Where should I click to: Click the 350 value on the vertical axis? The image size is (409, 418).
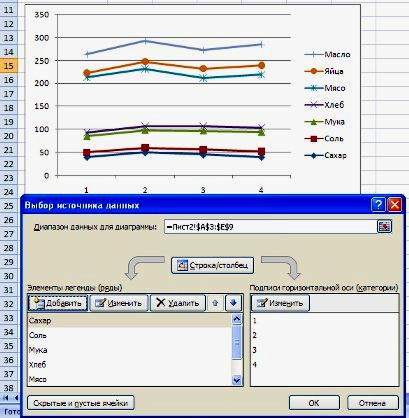point(42,15)
